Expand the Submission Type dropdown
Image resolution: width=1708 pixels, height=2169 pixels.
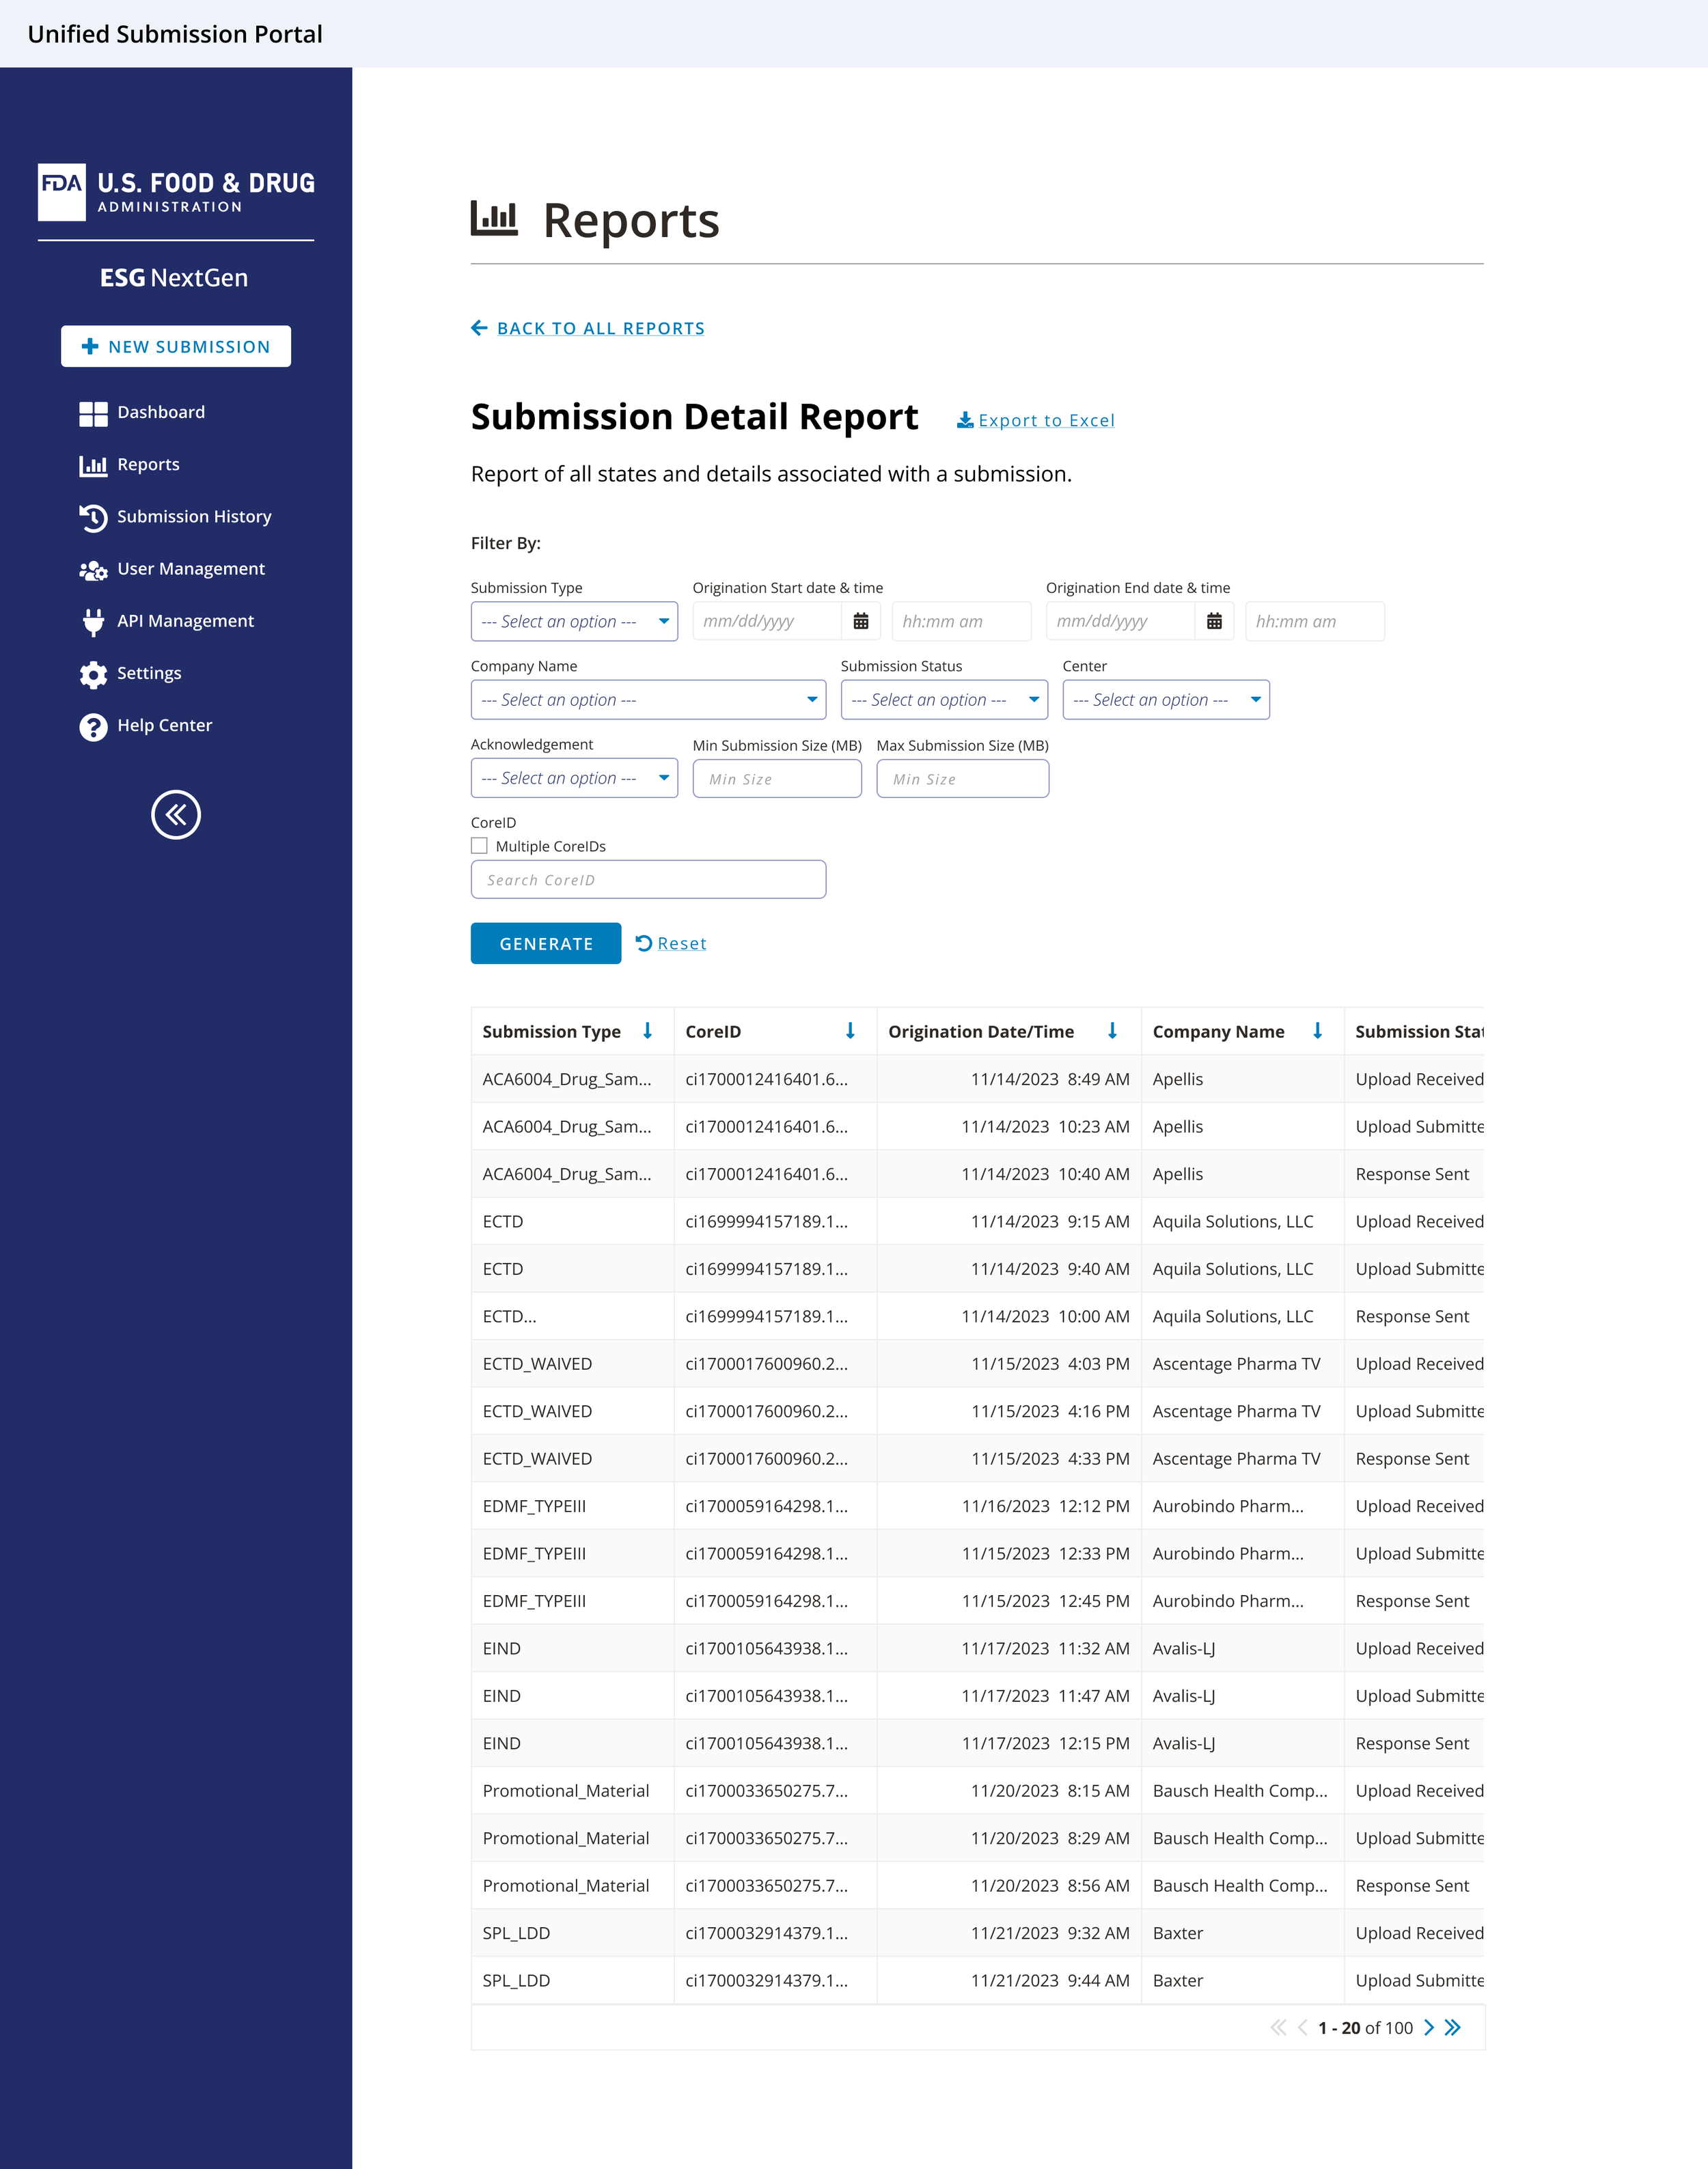(x=574, y=621)
